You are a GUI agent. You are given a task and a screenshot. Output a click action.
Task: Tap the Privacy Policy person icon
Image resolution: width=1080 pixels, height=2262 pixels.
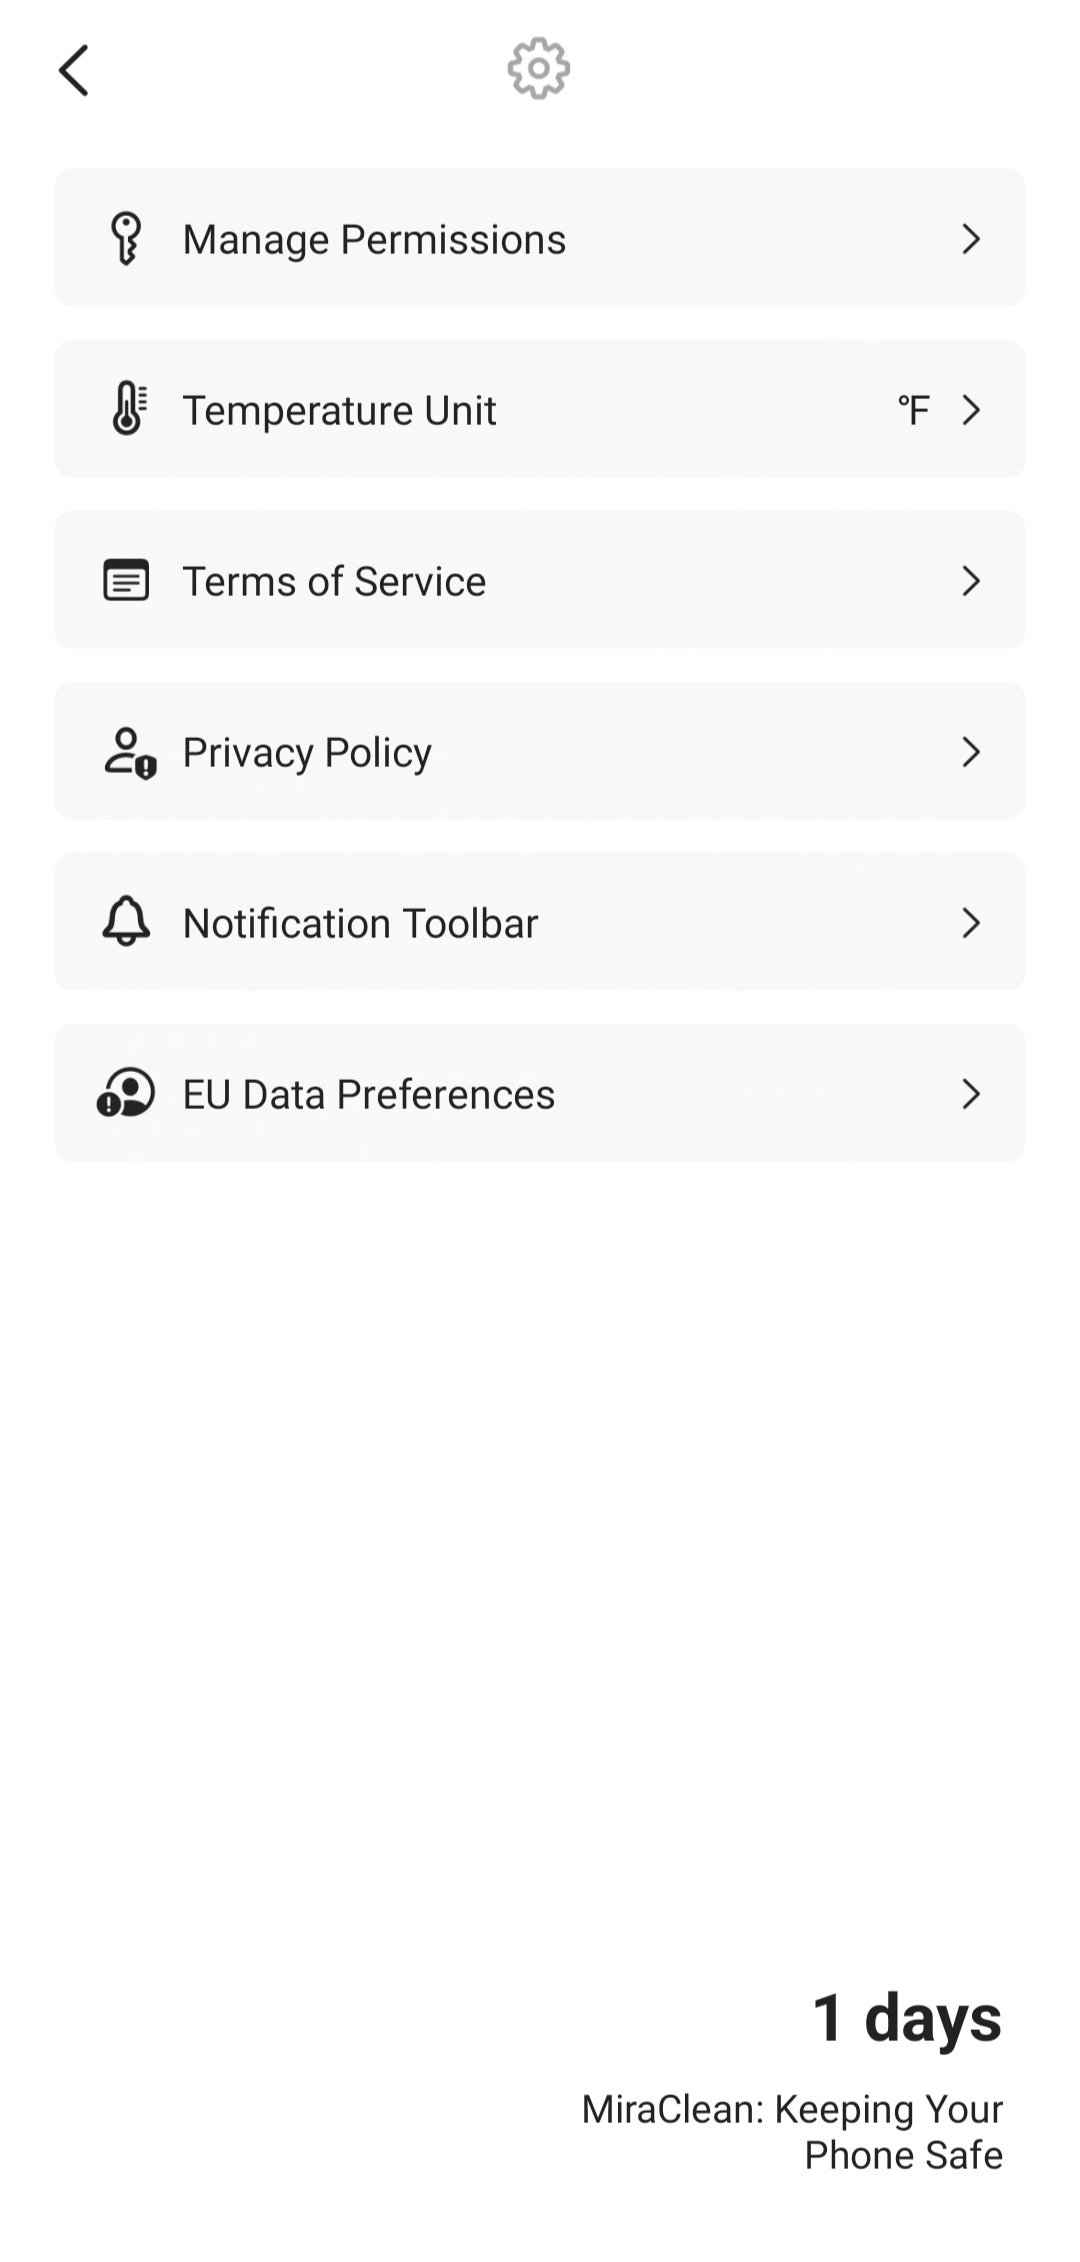(x=129, y=753)
